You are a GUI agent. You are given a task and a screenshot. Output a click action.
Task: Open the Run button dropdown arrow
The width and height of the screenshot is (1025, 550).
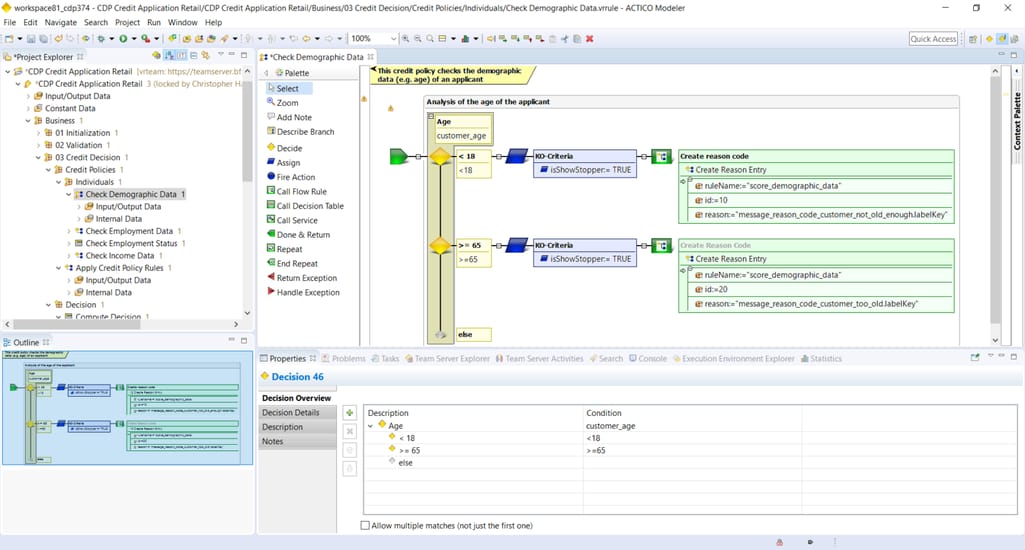[x=134, y=39]
